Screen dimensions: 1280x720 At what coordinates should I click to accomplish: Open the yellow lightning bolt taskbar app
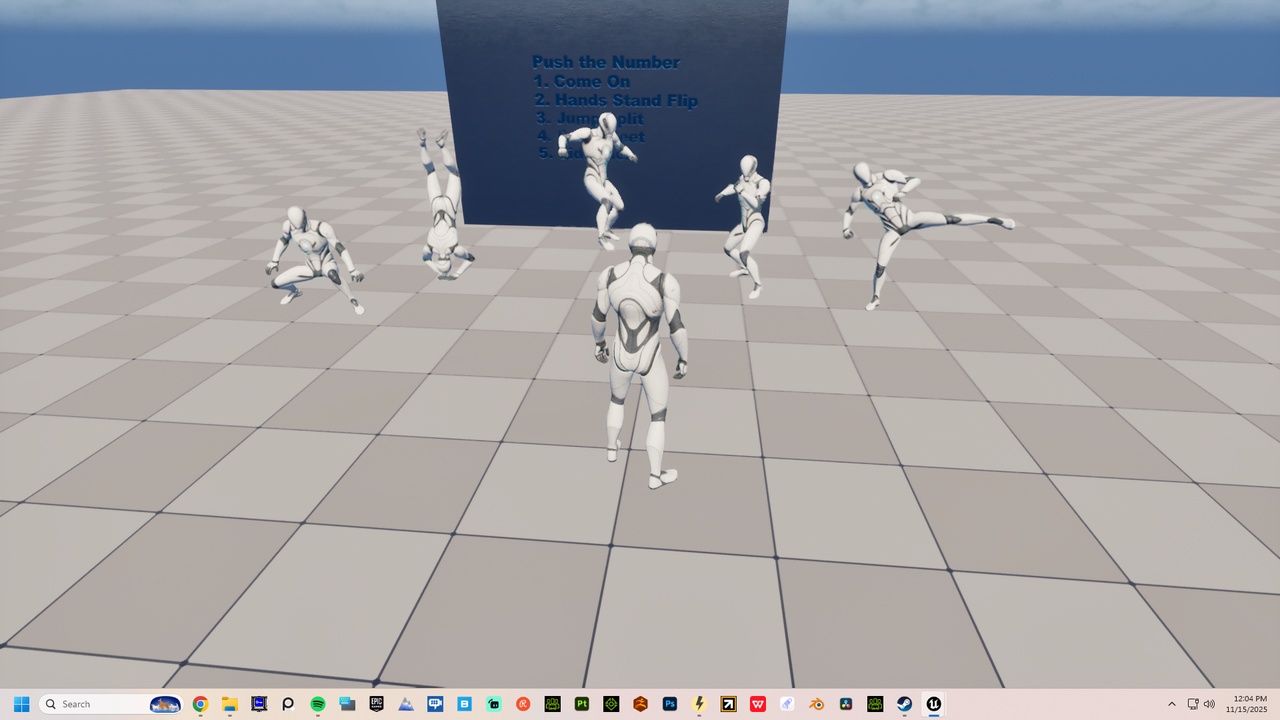click(x=699, y=704)
